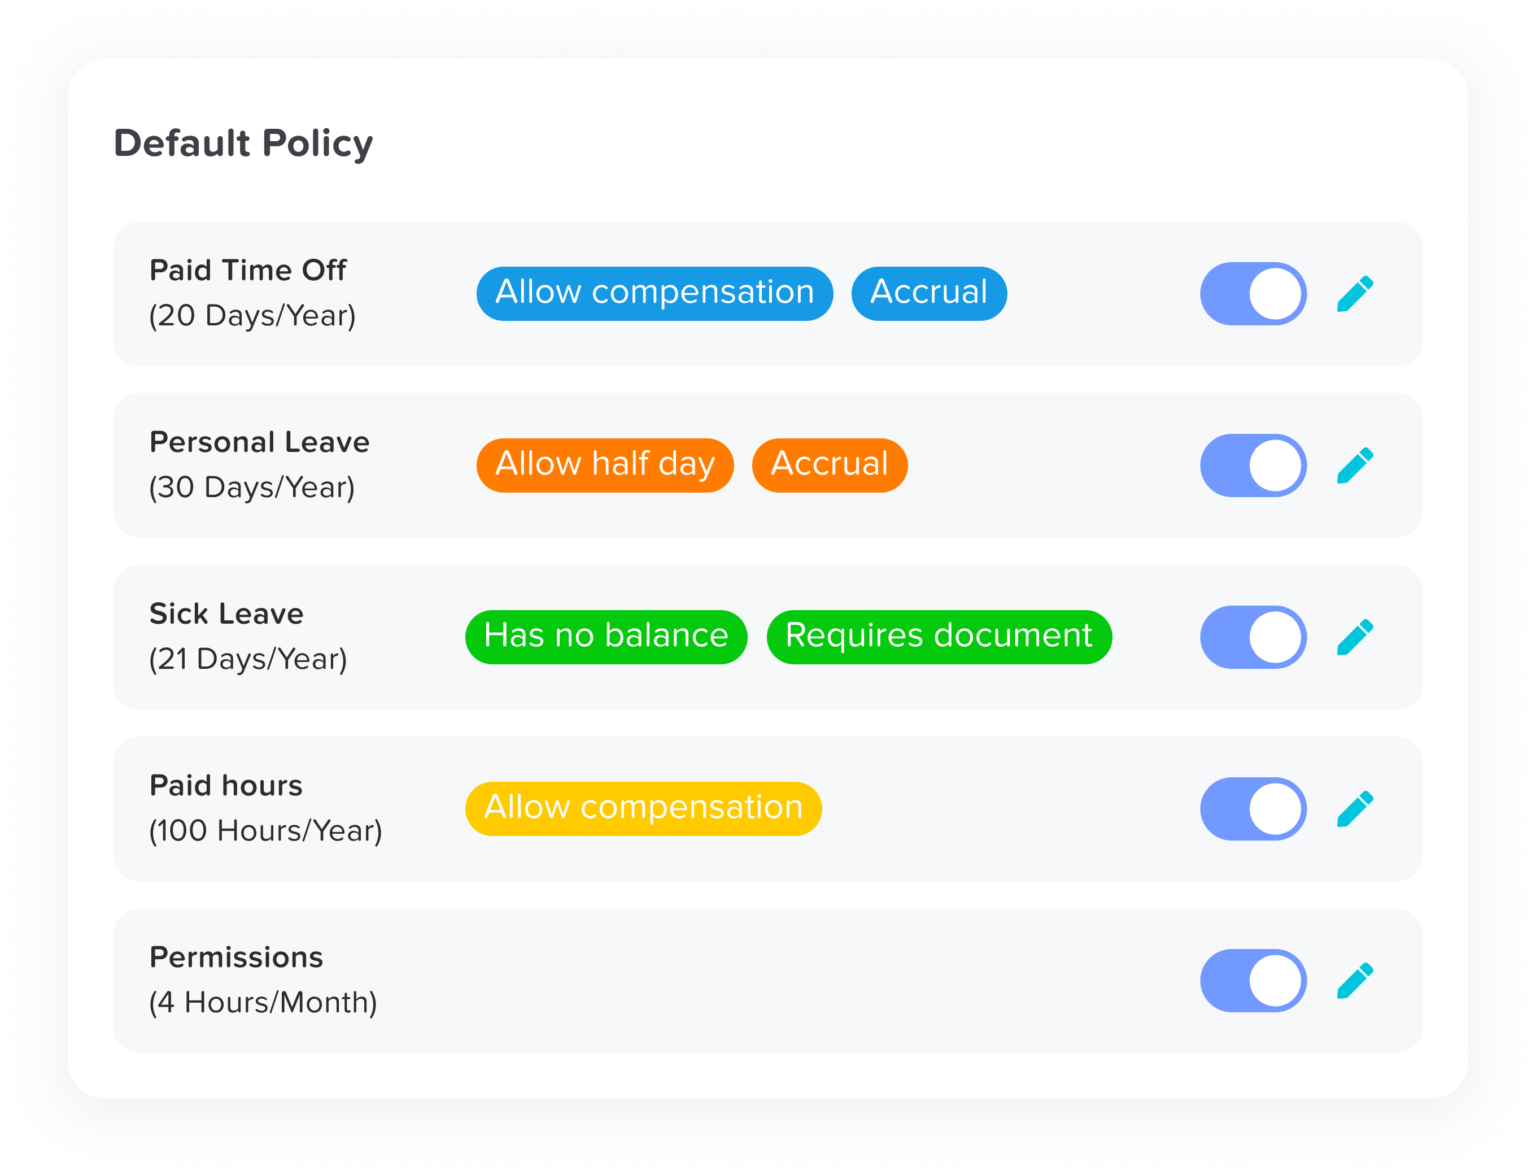Switch off the Paid hours policy

(x=1252, y=809)
